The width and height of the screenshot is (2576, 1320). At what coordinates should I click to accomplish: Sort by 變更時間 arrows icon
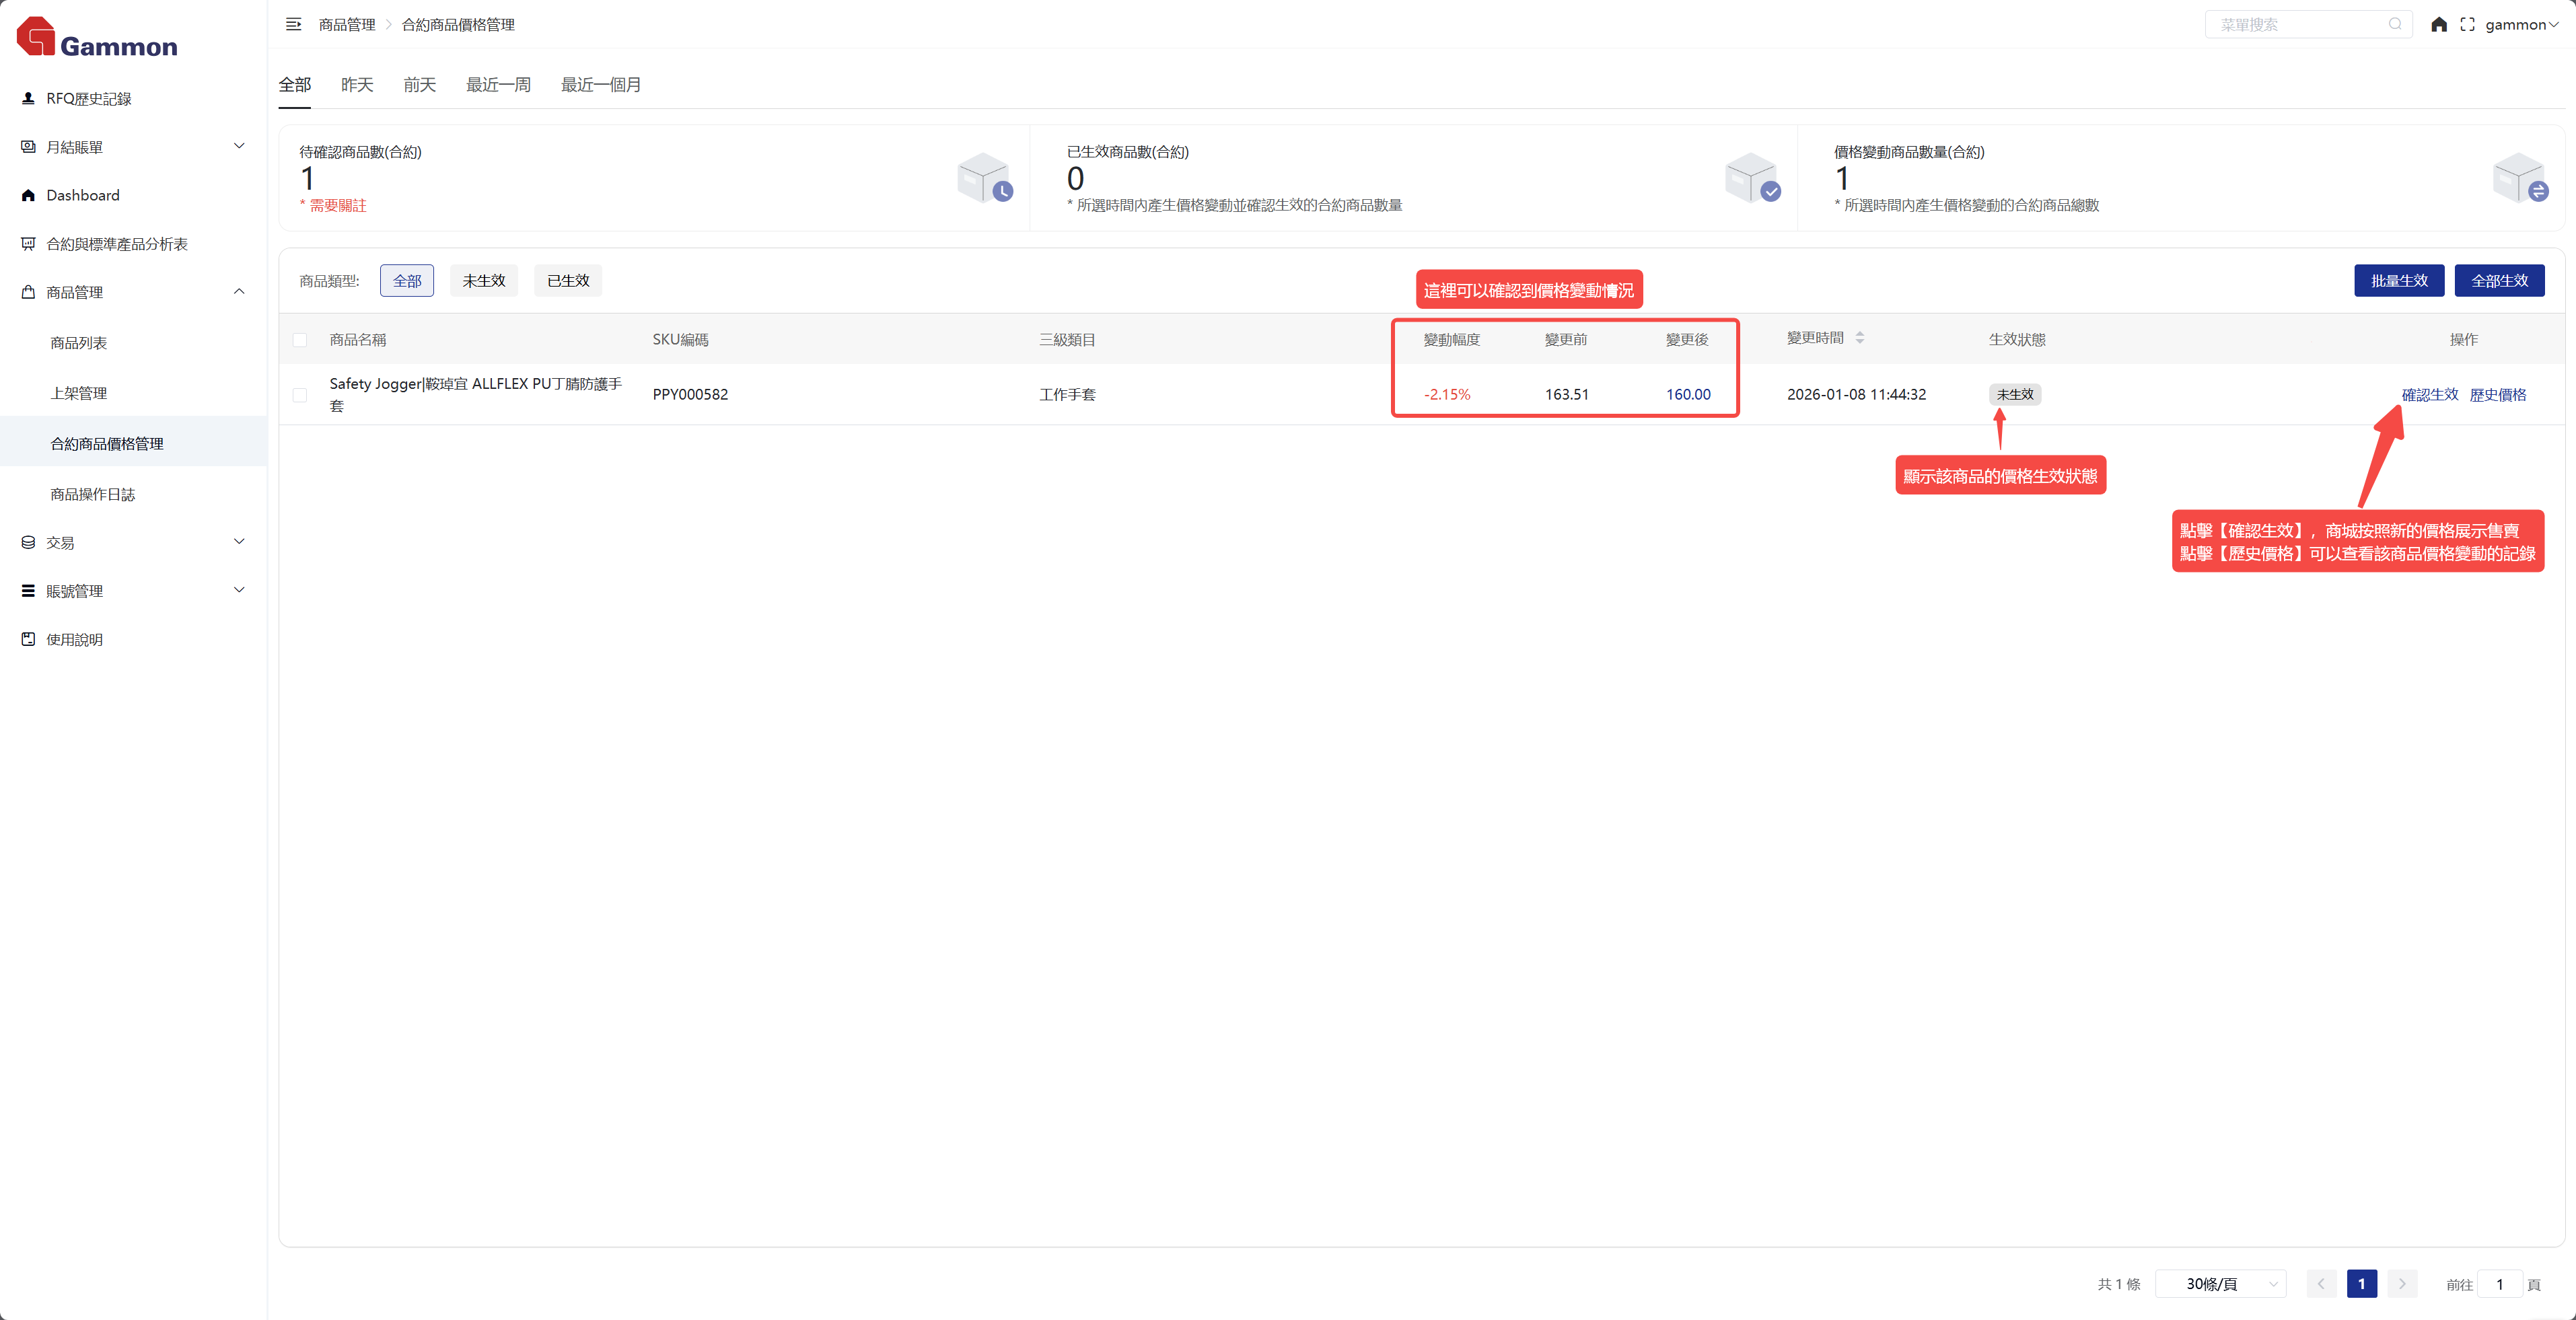[1859, 338]
